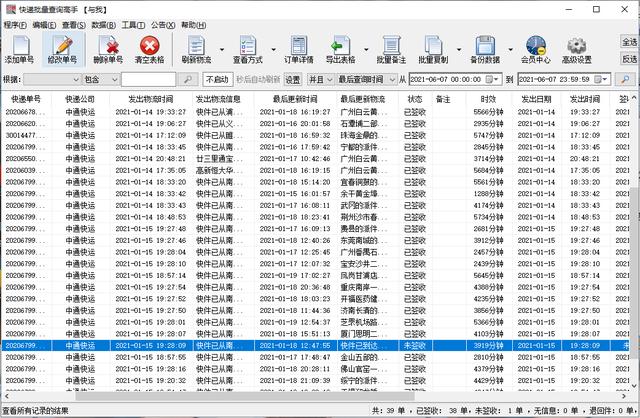Image resolution: width=640 pixels, height=418 pixels.
Task: Open the 程序(F) menu
Action: [x=15, y=25]
